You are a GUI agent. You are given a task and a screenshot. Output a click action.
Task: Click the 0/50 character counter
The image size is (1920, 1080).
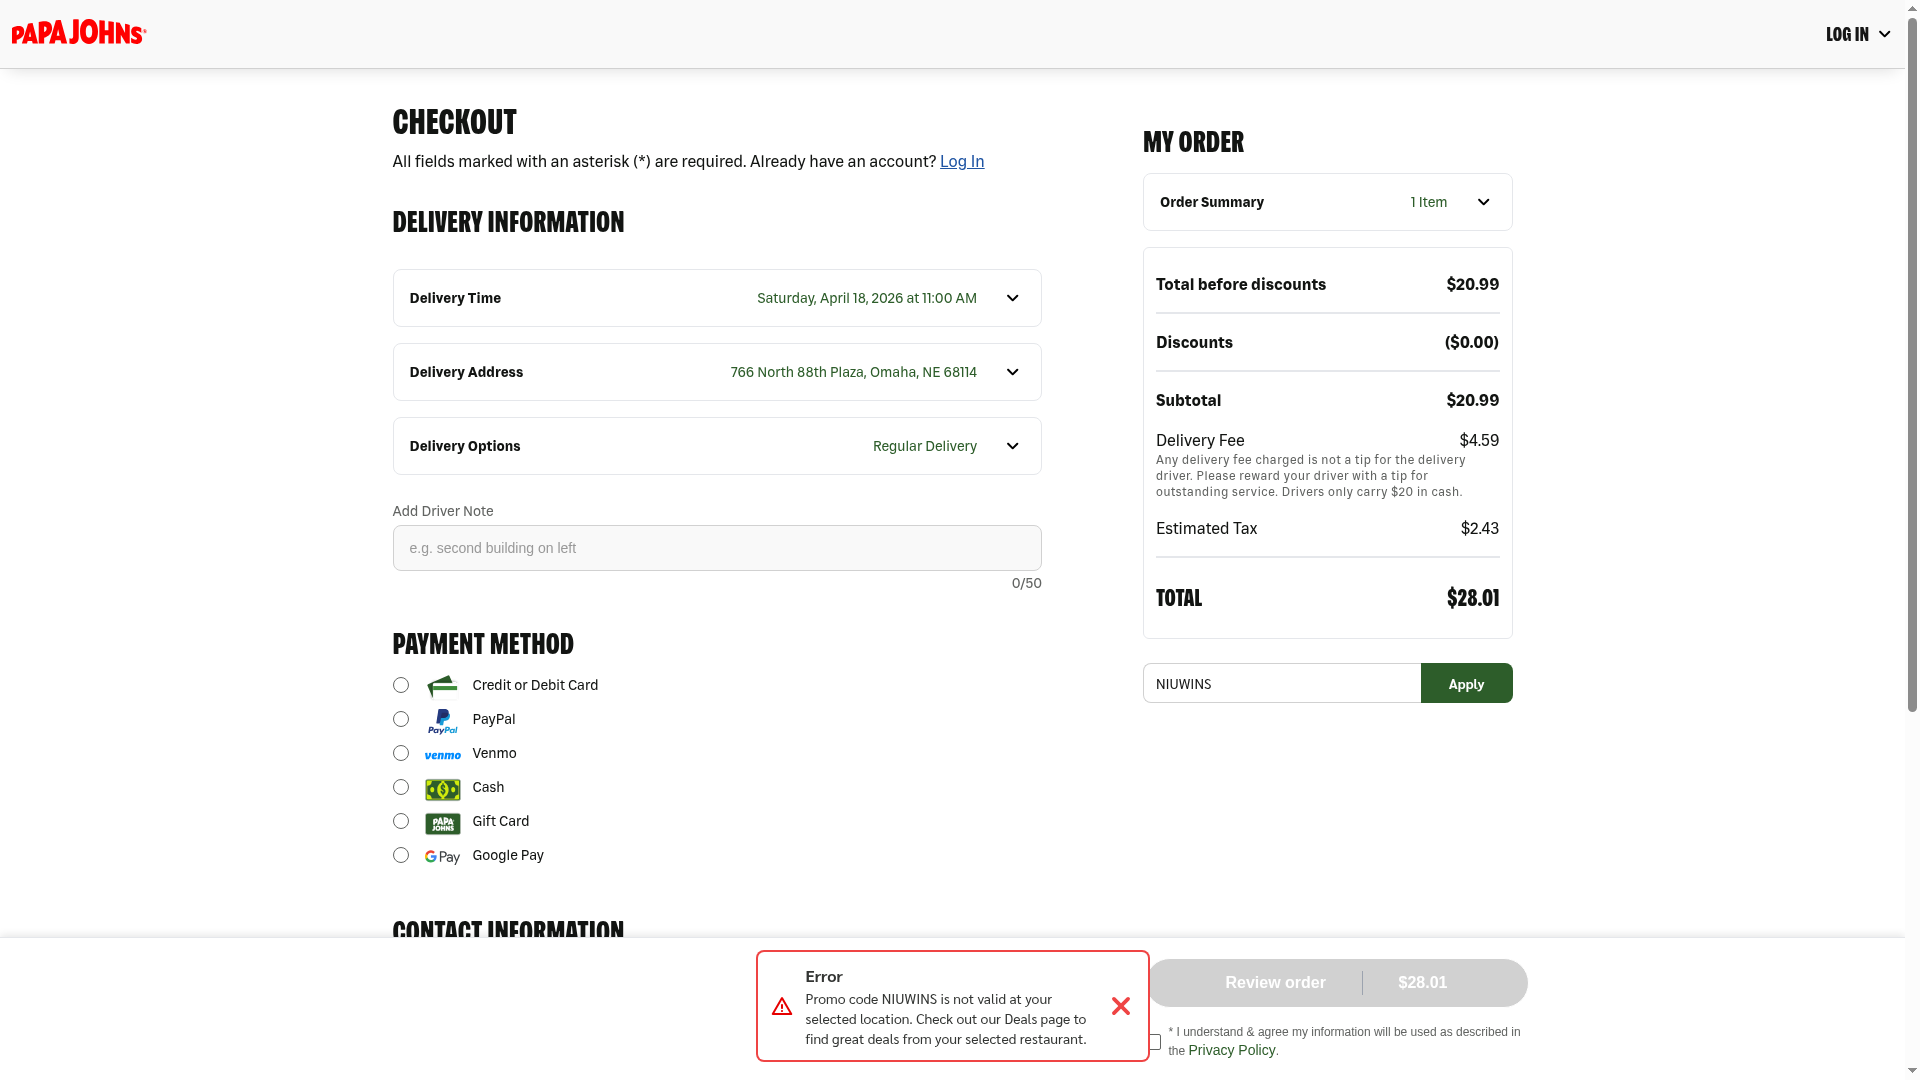click(x=1027, y=583)
